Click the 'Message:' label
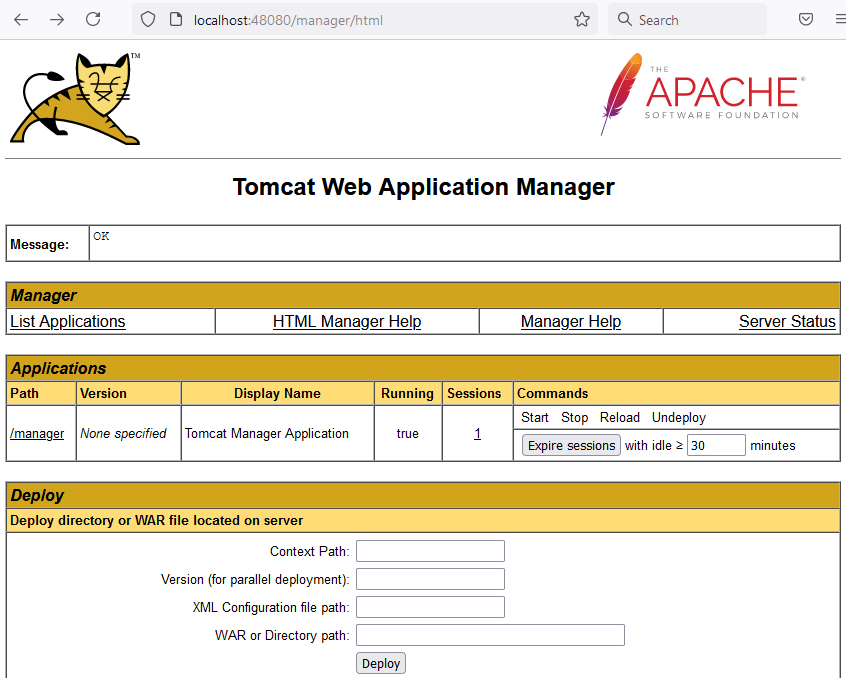This screenshot has height=678, width=846. pyautogui.click(x=39, y=244)
